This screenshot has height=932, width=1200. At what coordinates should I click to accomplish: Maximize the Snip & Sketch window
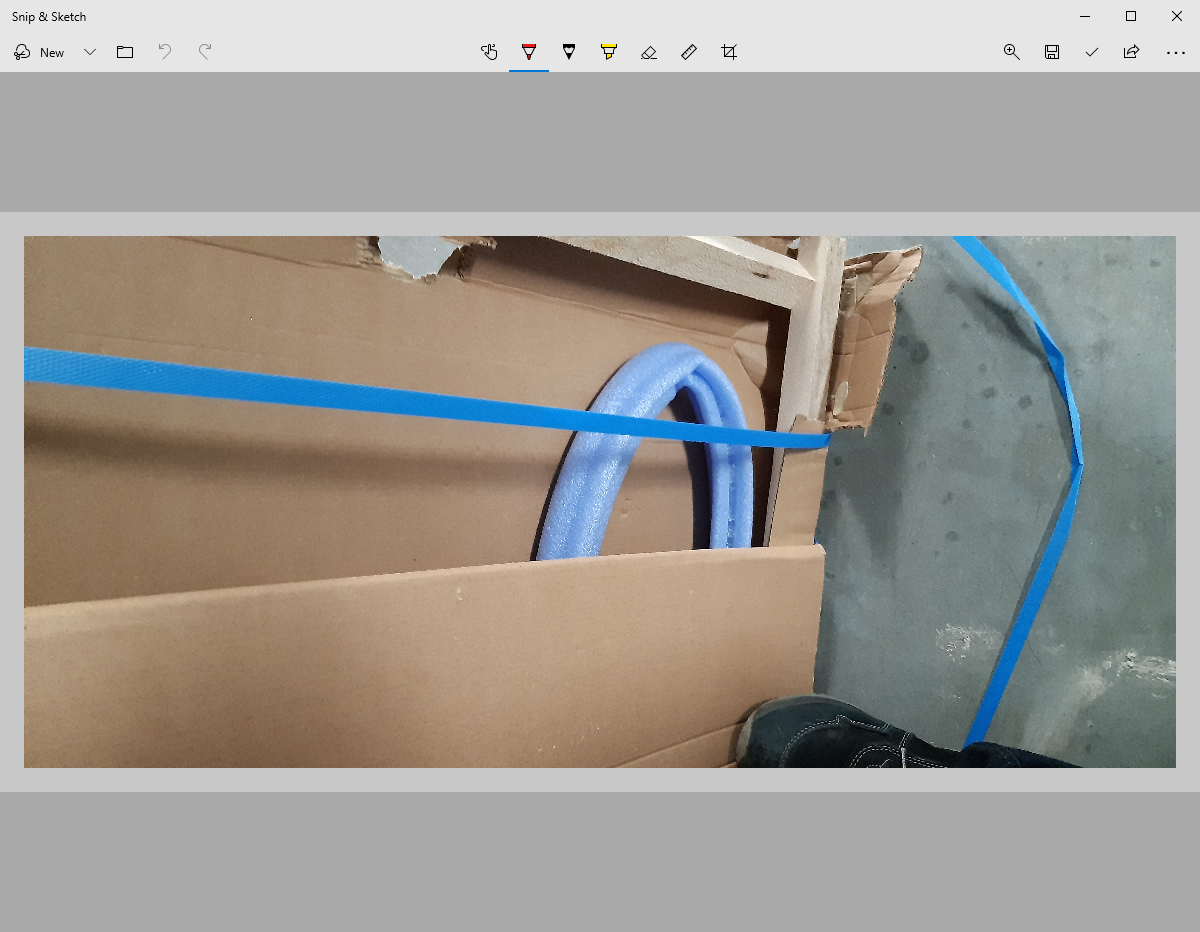[x=1131, y=16]
